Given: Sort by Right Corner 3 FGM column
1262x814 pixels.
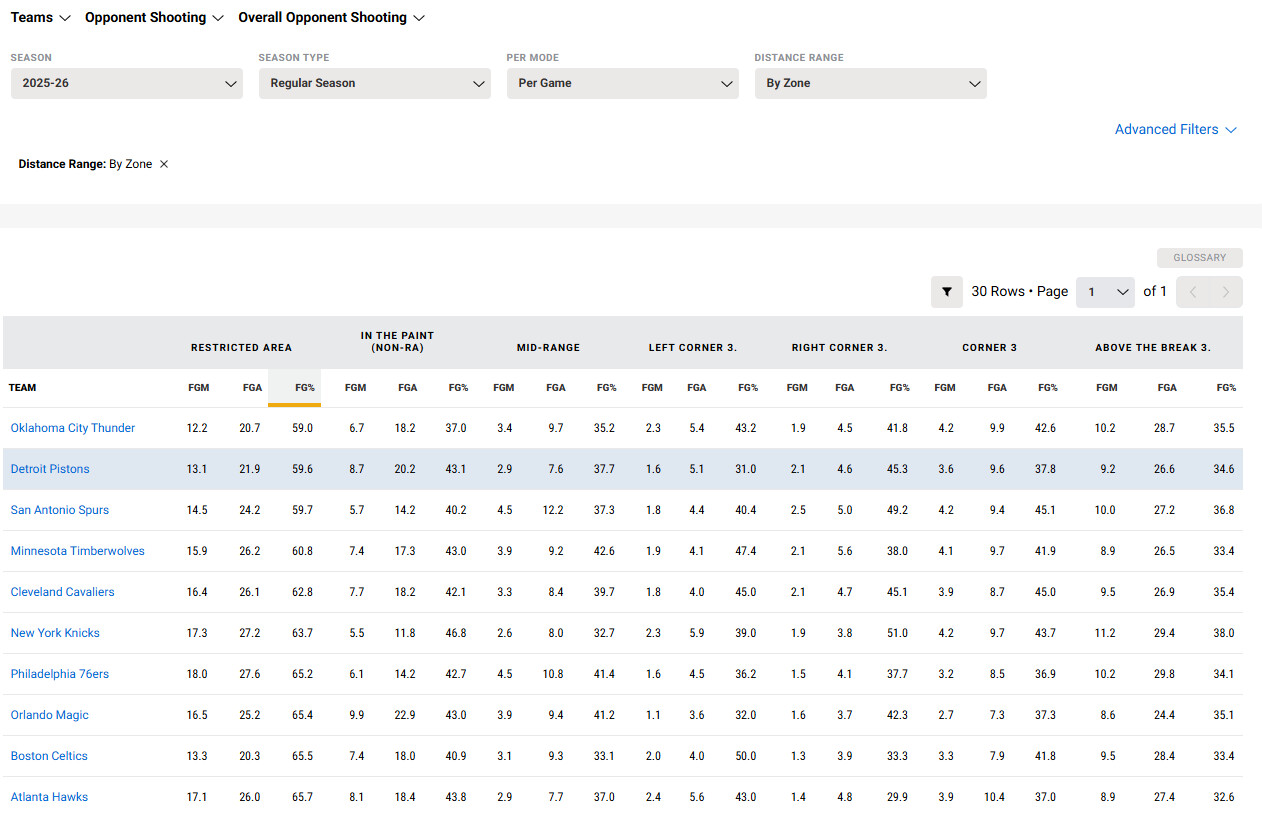Looking at the screenshot, I should point(797,388).
